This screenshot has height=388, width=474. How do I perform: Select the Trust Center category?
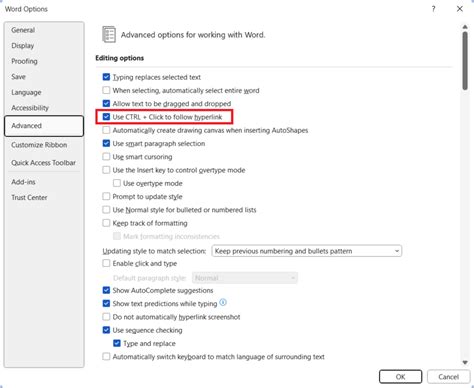click(x=29, y=197)
